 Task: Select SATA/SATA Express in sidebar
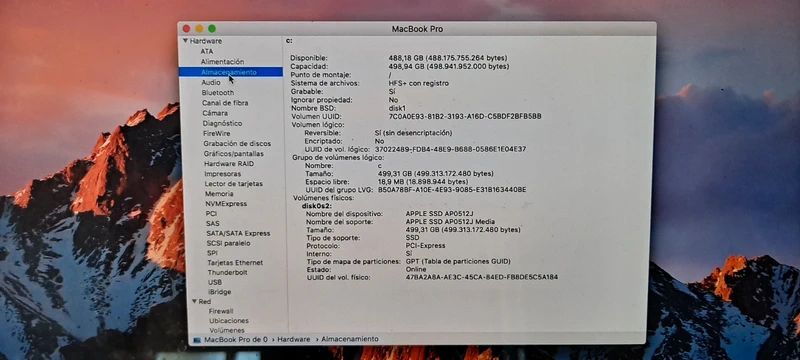[238, 234]
